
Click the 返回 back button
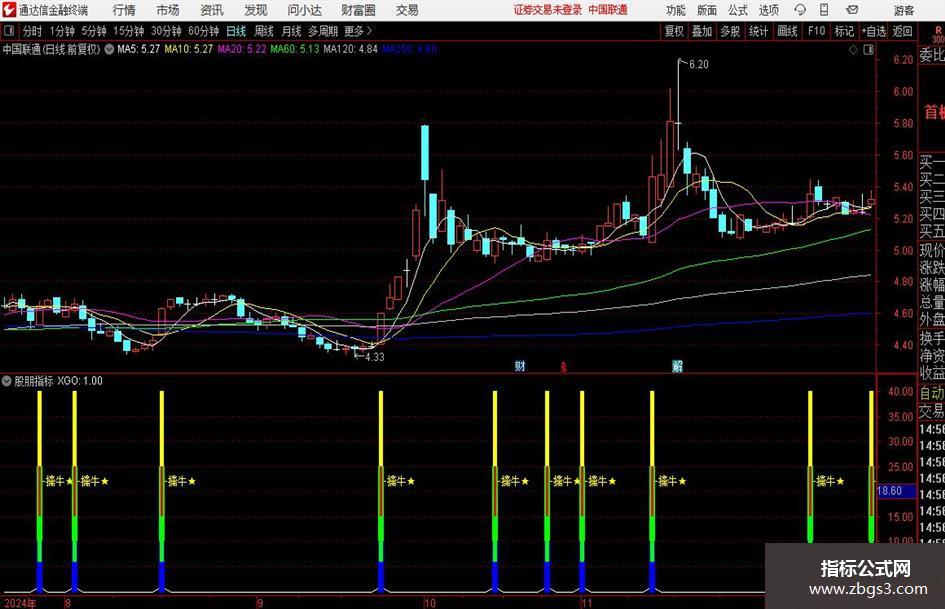tap(902, 31)
